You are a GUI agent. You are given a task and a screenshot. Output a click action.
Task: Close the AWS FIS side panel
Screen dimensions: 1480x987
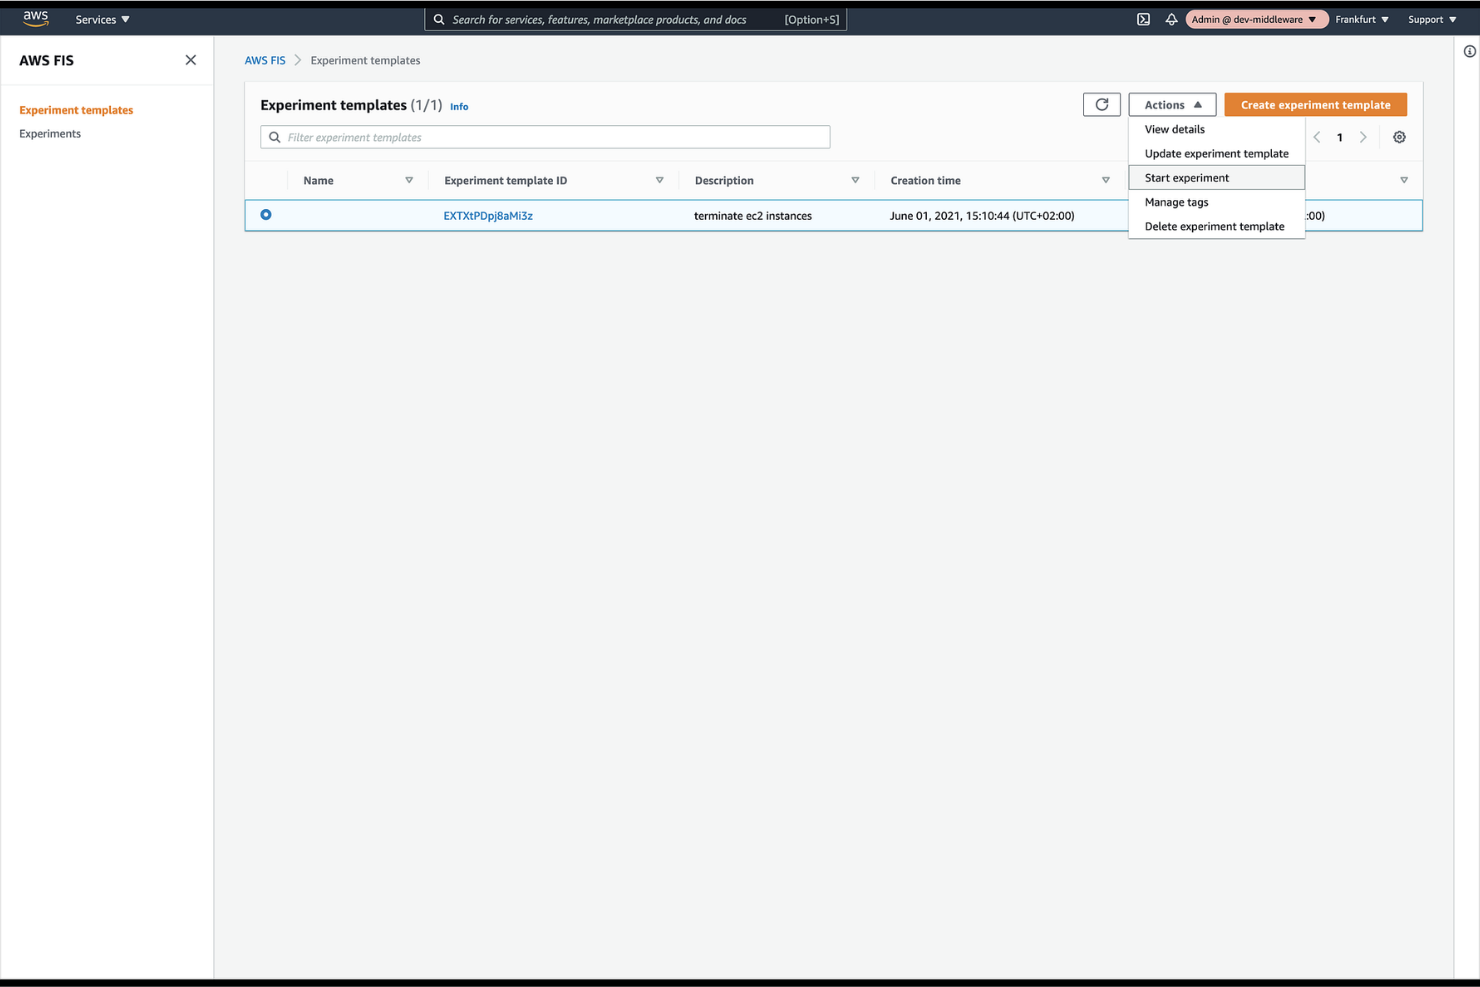coord(191,60)
